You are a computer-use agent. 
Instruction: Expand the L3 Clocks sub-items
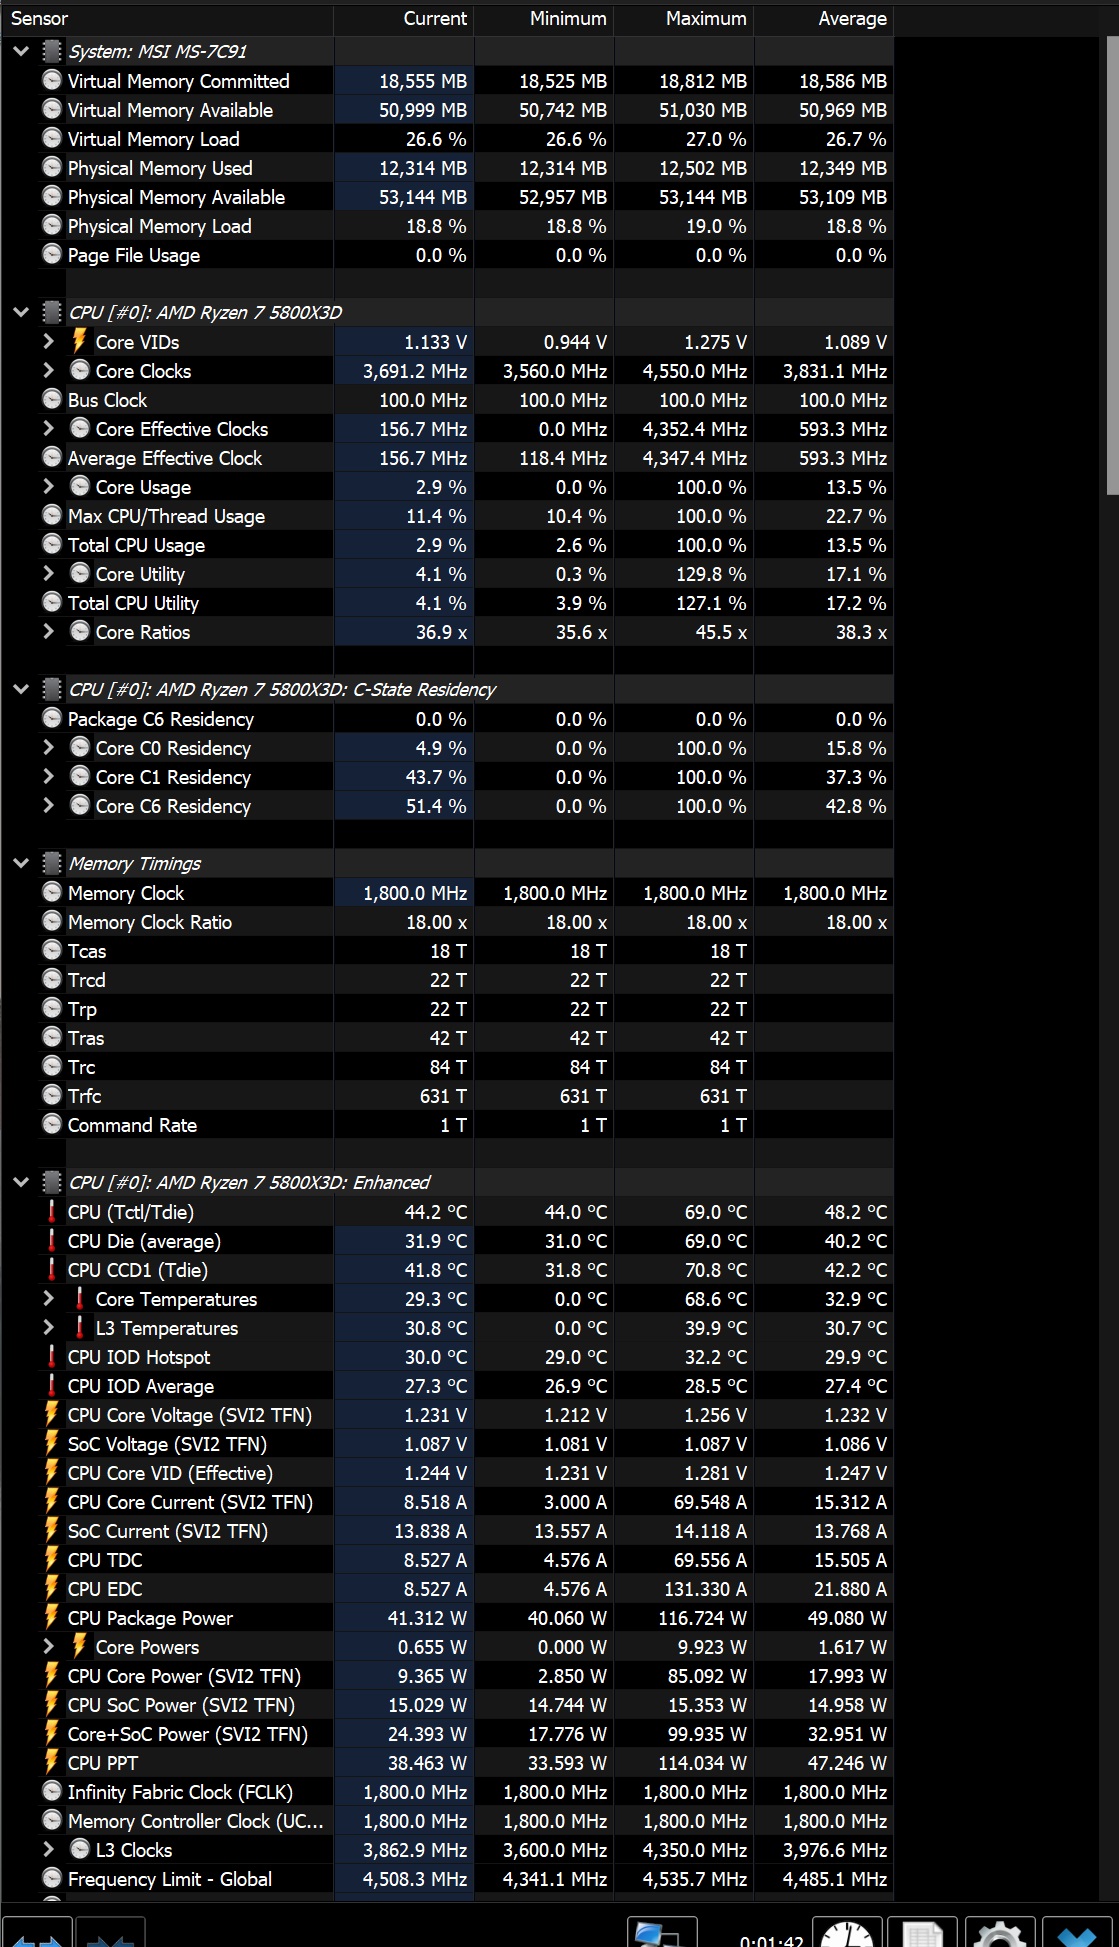coord(49,1850)
